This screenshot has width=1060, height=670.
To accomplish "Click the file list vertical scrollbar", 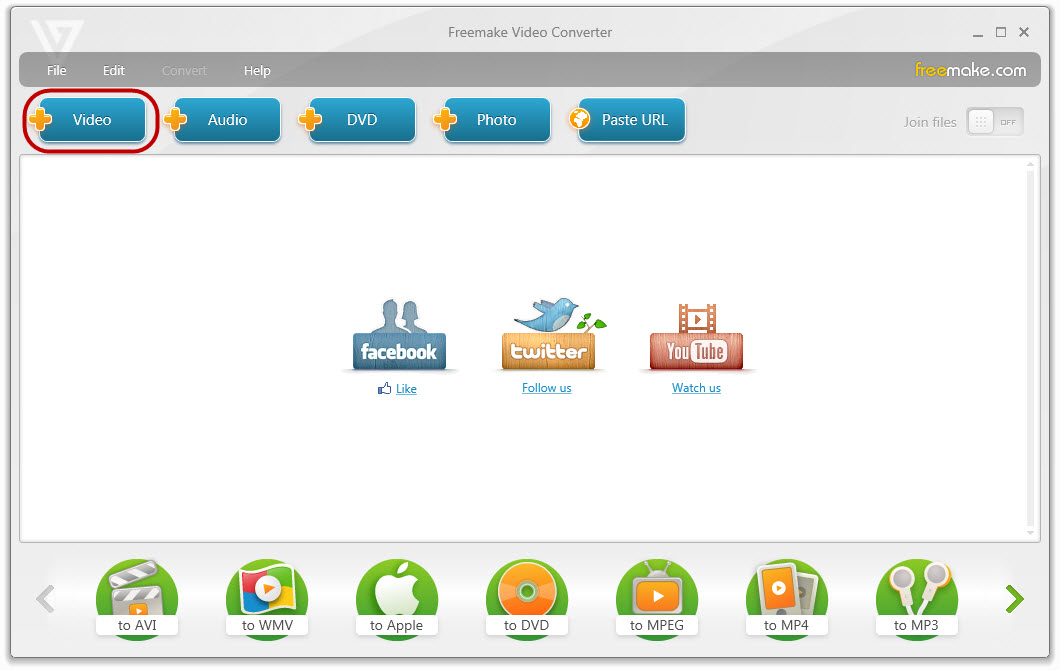I will coord(1030,348).
